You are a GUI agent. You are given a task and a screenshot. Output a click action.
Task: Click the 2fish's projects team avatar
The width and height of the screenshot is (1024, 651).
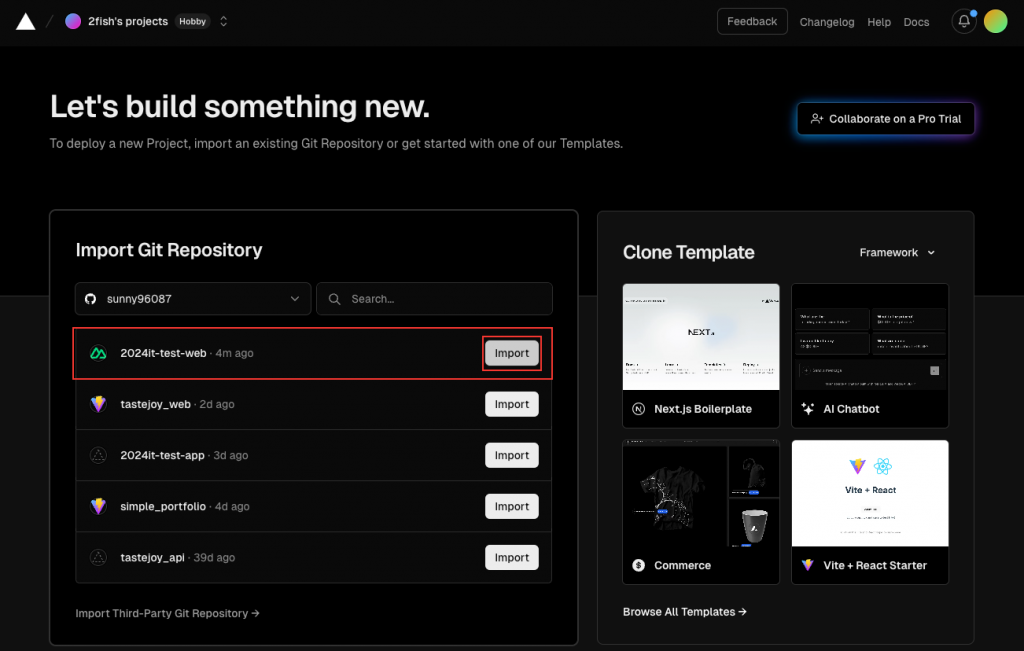[73, 22]
